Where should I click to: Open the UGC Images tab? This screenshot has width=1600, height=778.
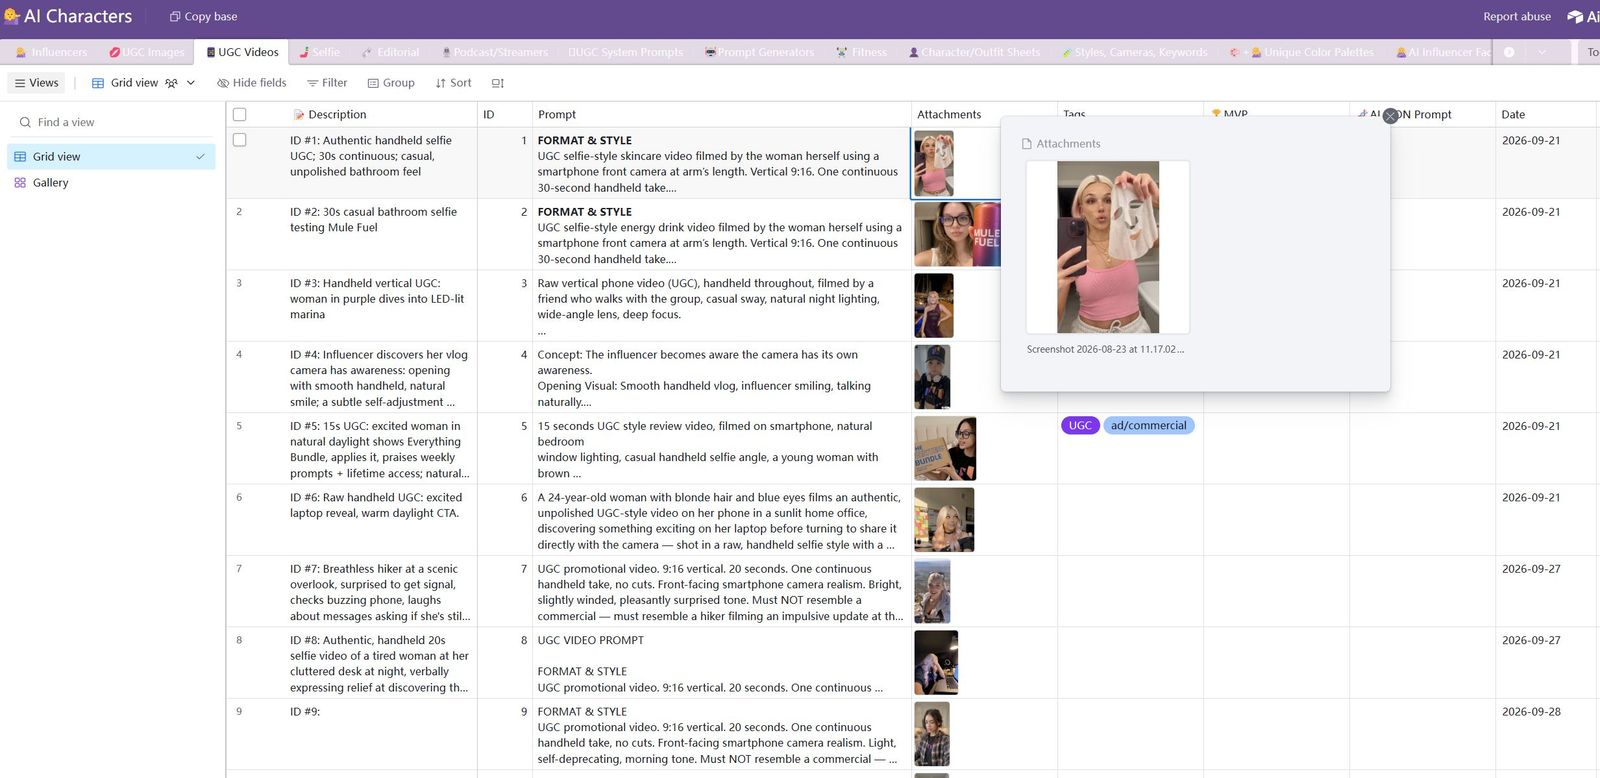pyautogui.click(x=147, y=52)
